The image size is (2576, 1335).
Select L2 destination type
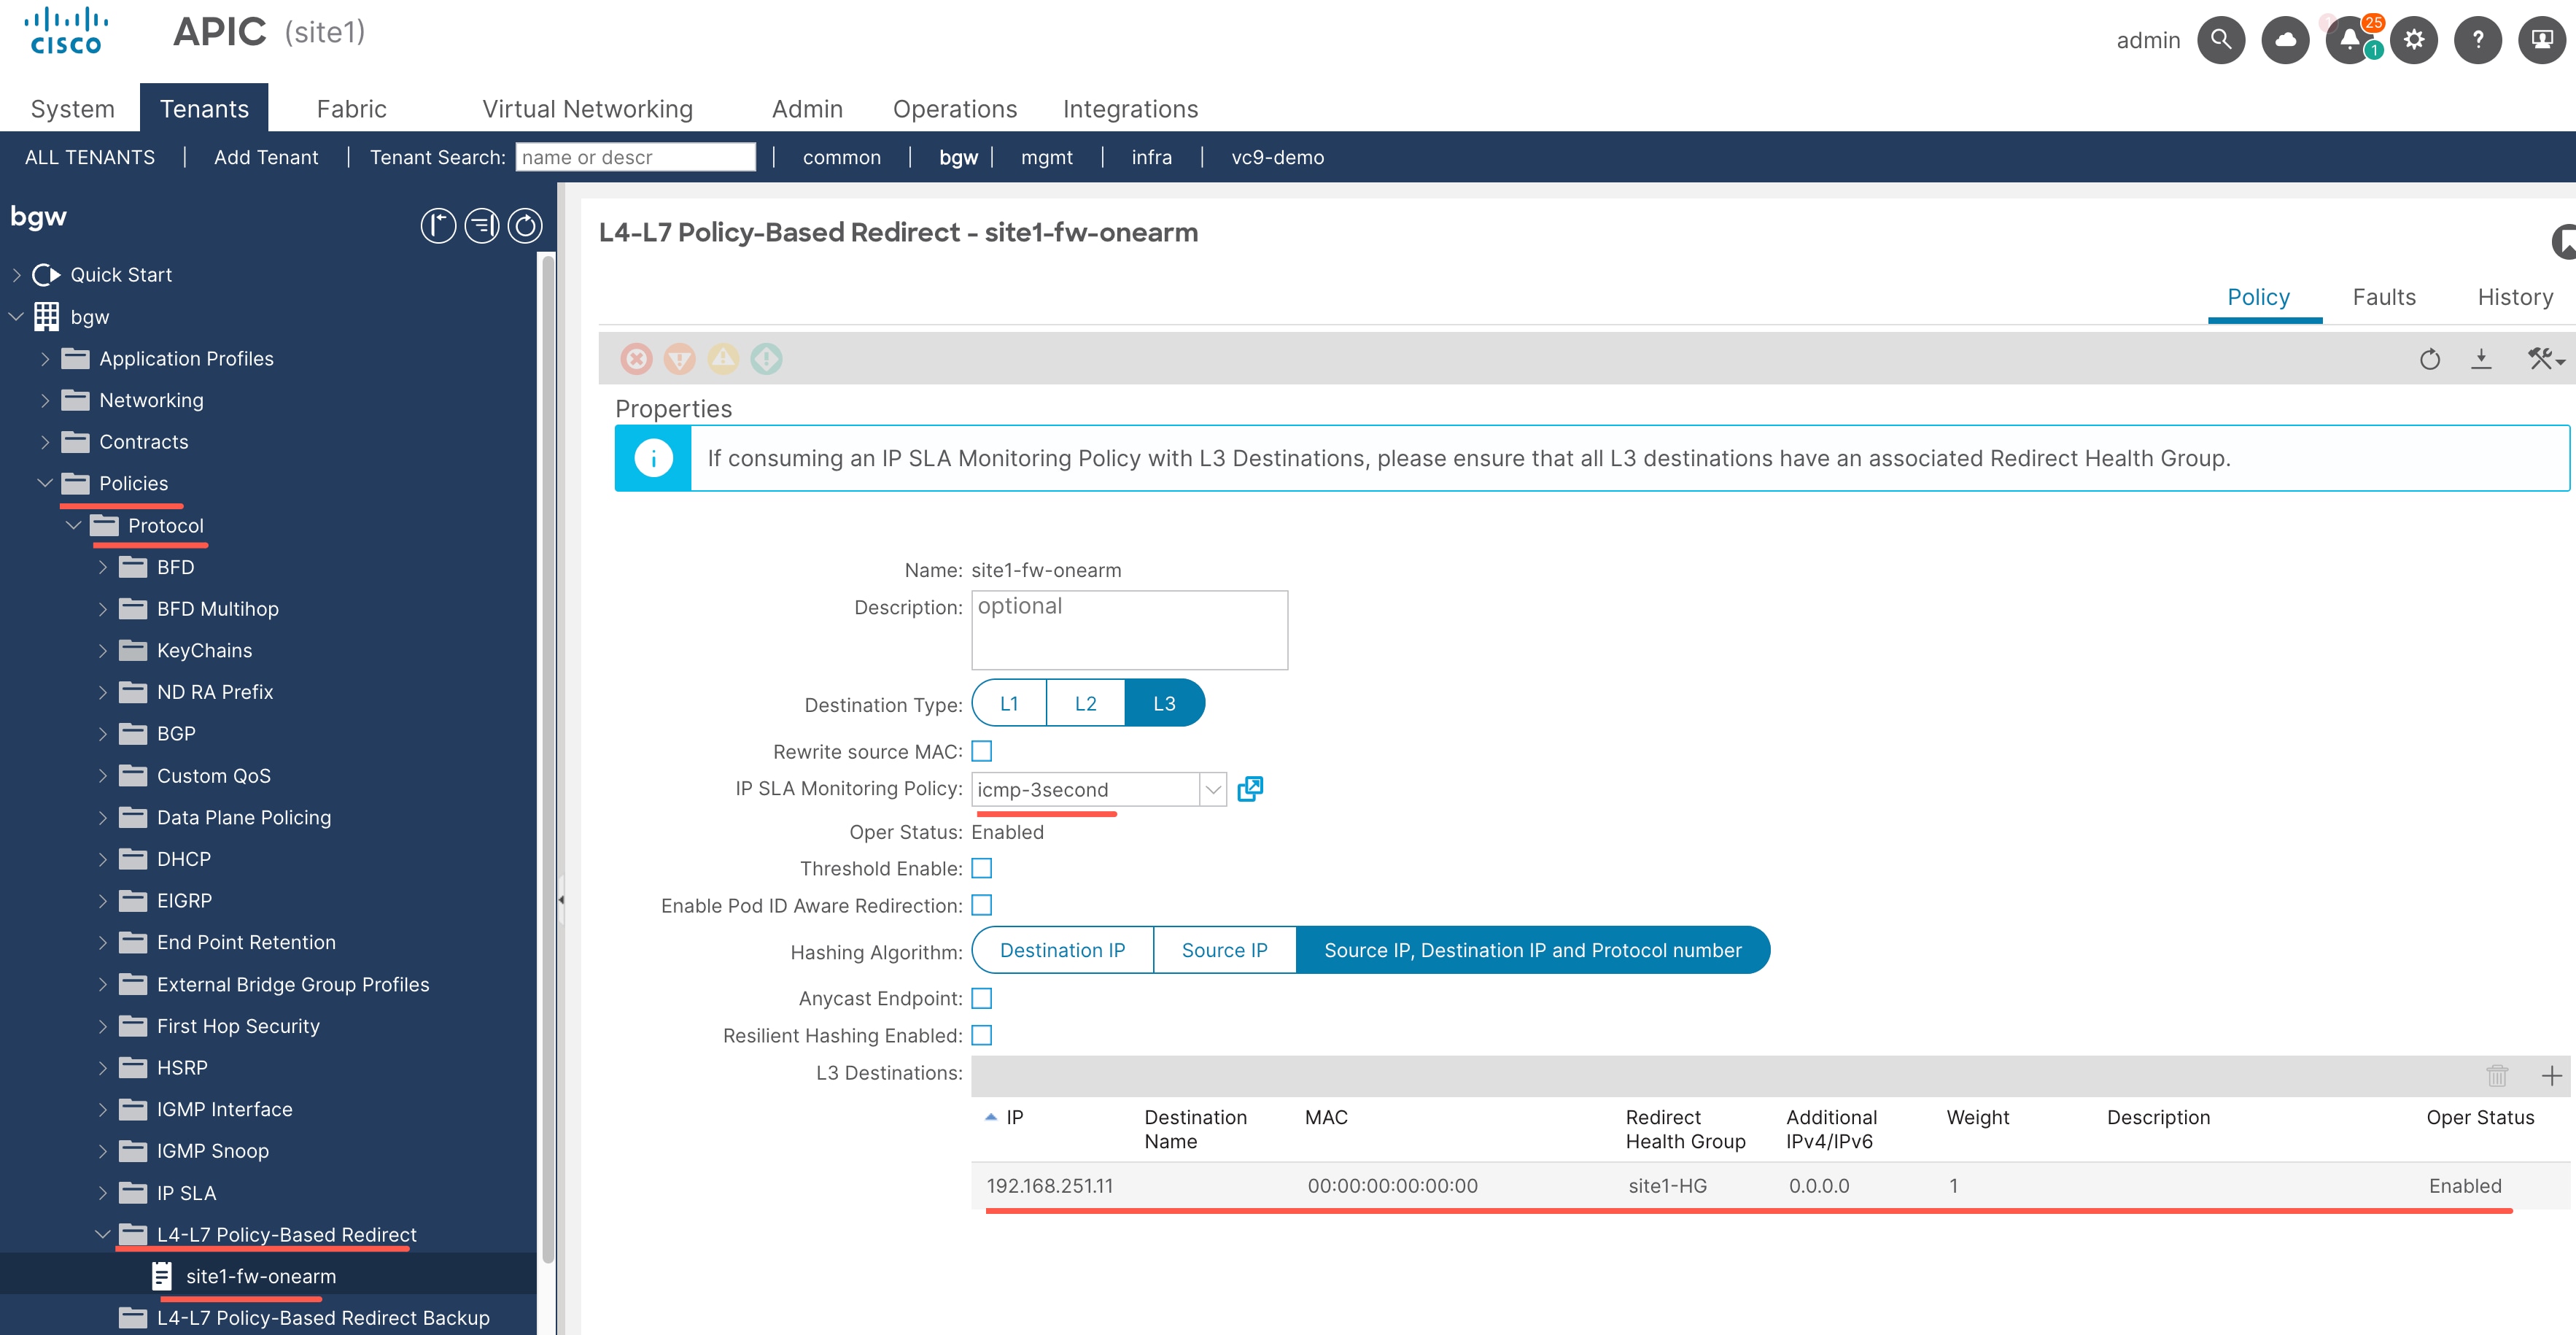click(1086, 703)
